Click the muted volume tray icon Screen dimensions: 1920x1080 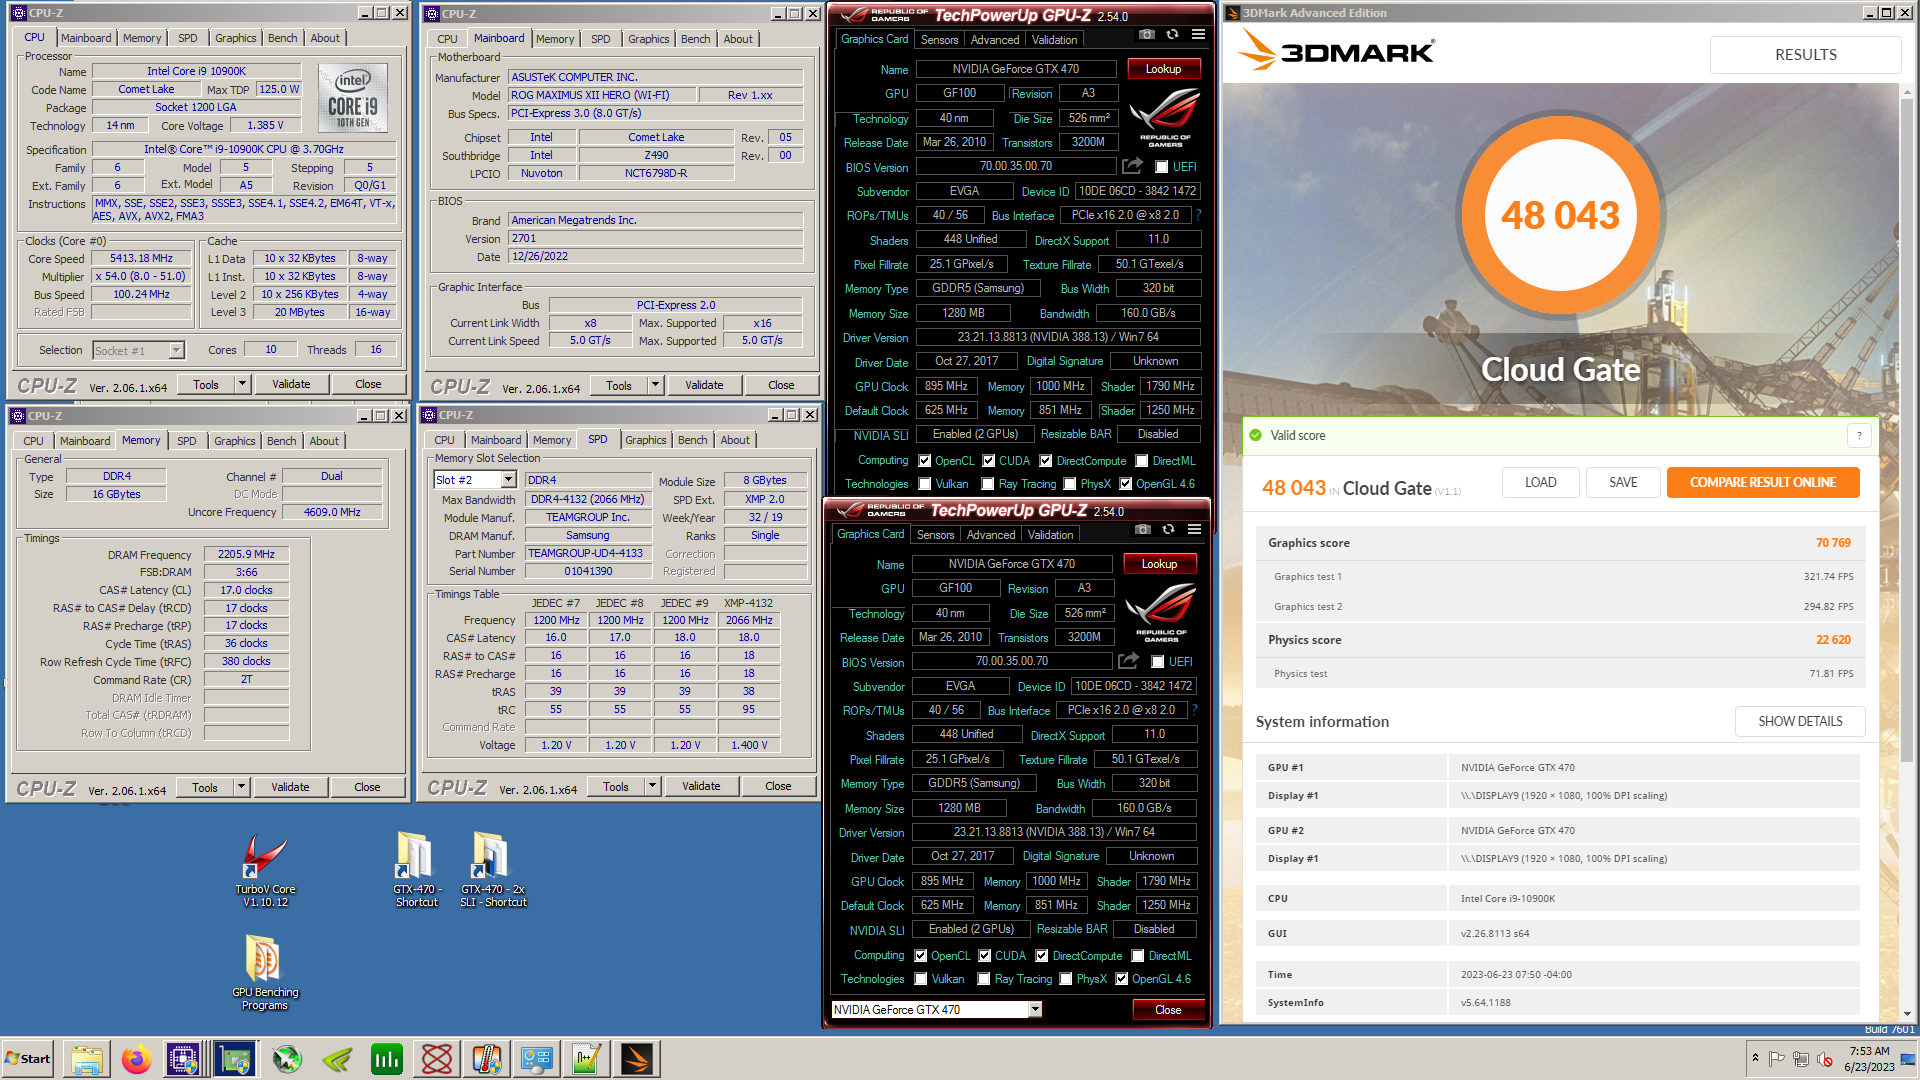(1825, 1059)
